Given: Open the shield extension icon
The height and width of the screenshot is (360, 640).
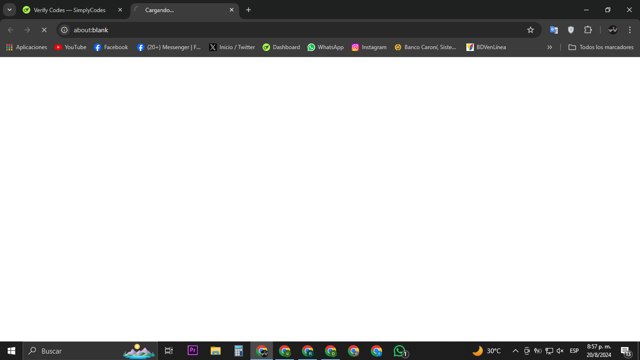Looking at the screenshot, I should 571,30.
